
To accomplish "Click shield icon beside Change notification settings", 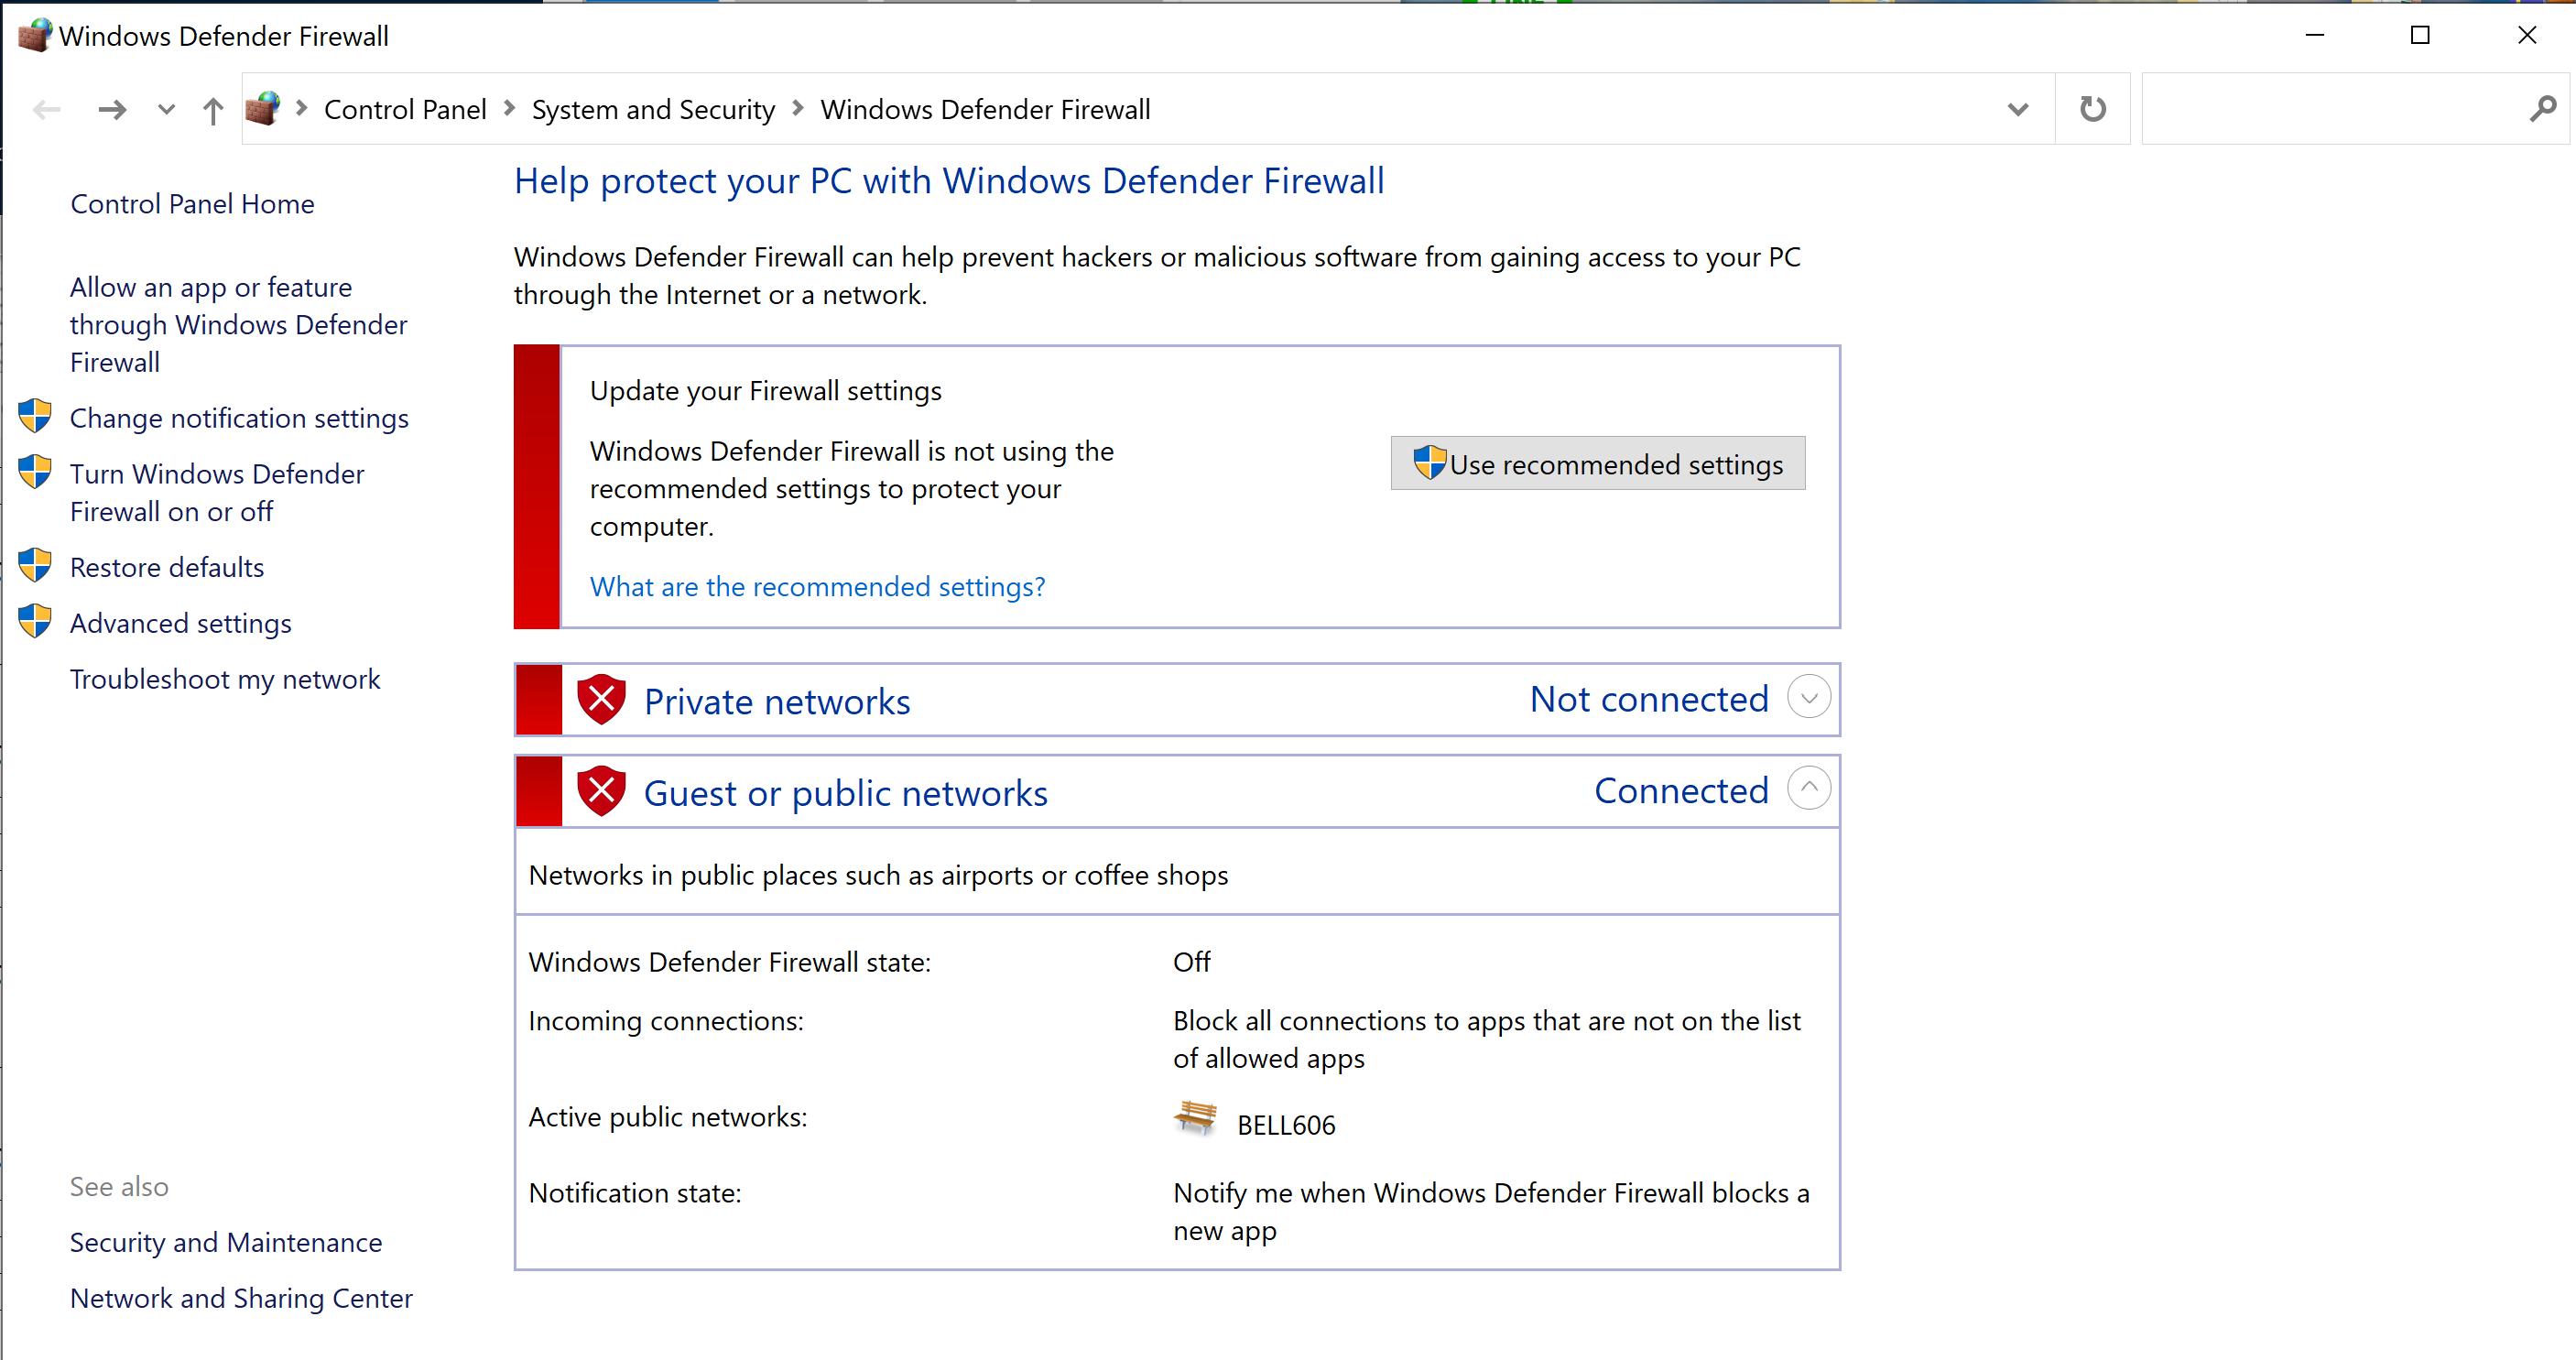I will click(x=35, y=416).
